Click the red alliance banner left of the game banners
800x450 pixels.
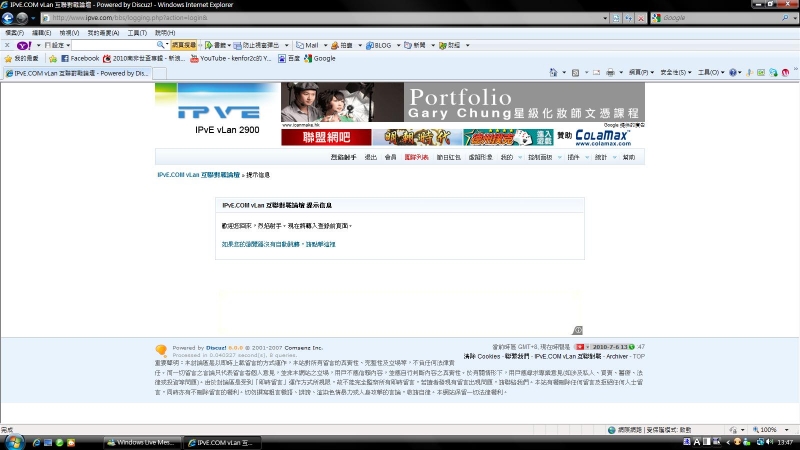(326, 137)
